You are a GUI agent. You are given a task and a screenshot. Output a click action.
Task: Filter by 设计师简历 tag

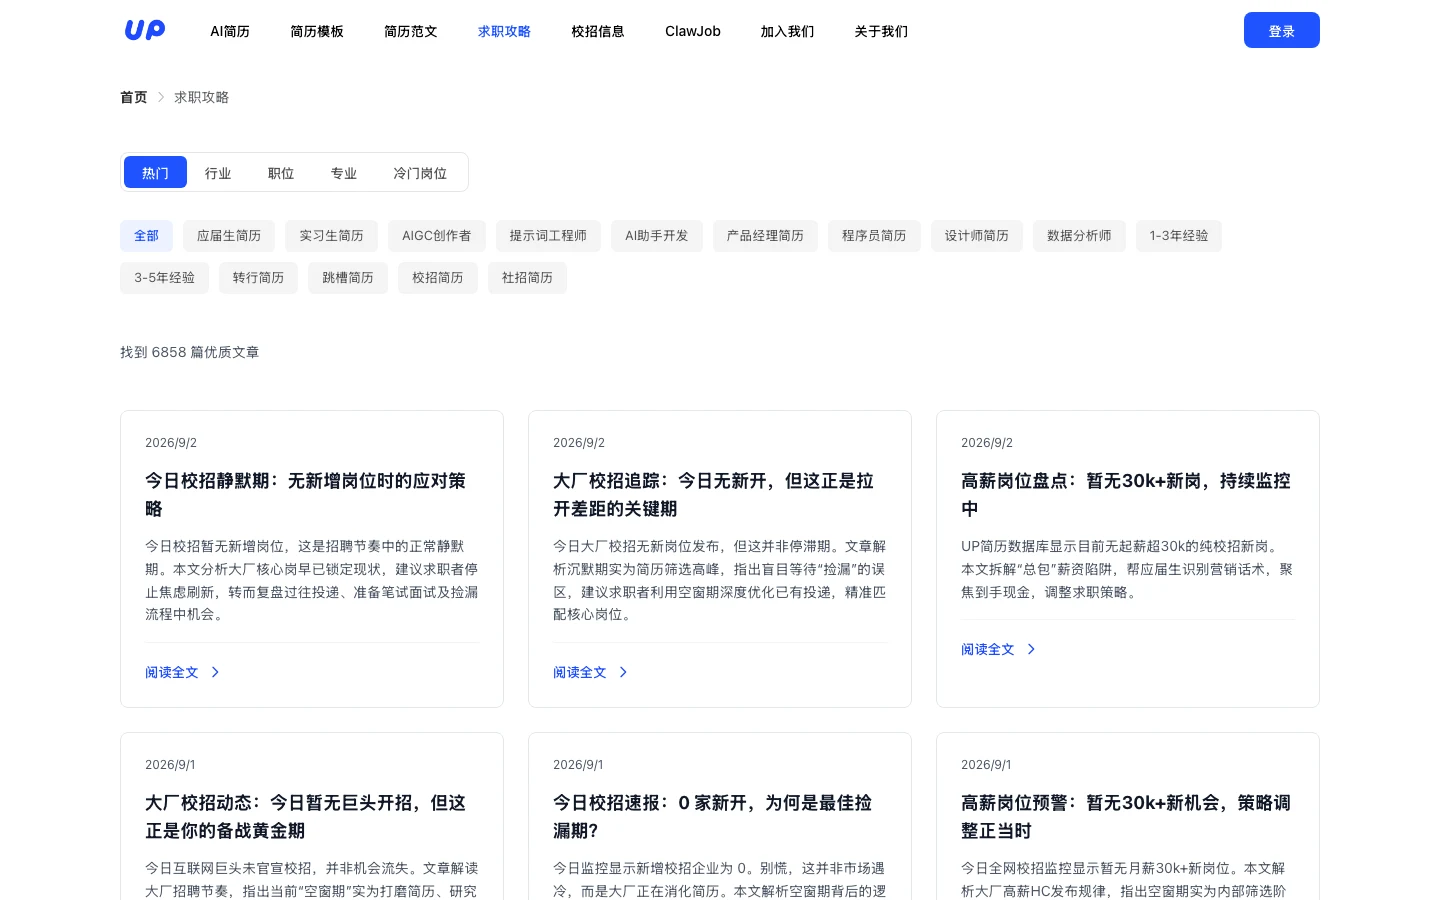pos(977,236)
